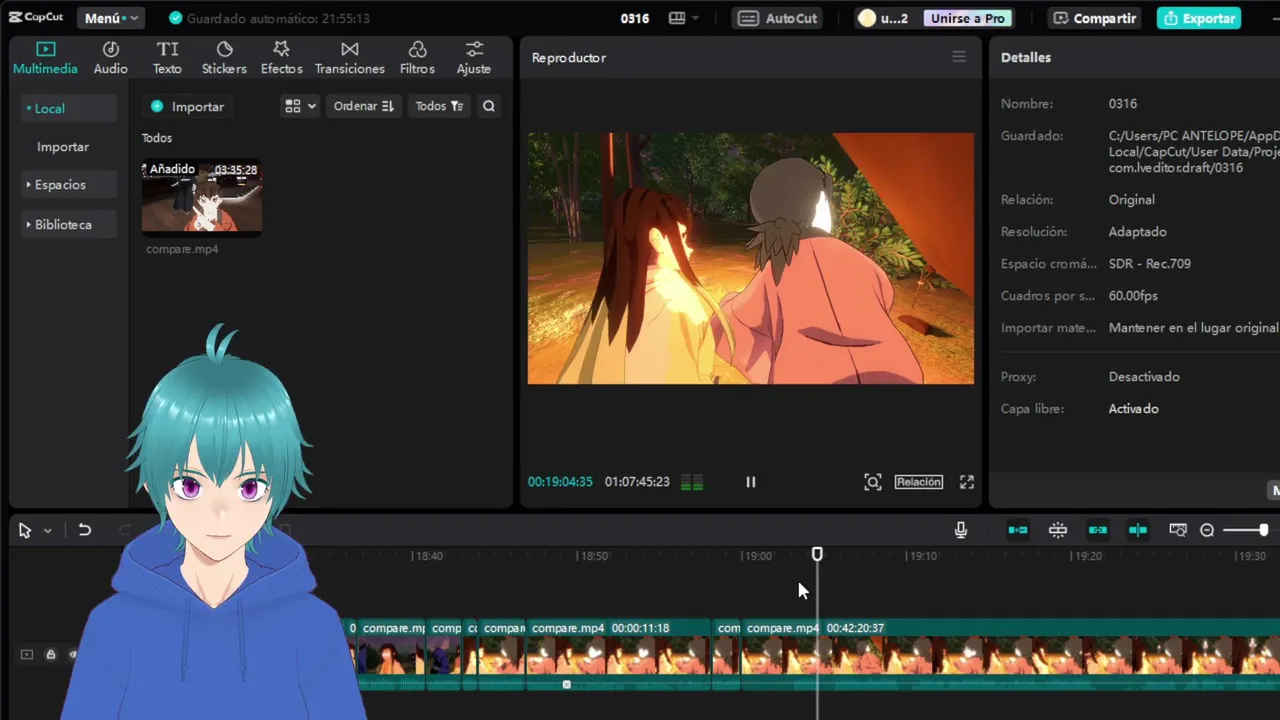This screenshot has height=720, width=1280.
Task: Open the layout selector icon in the title bar
Action: [677, 18]
